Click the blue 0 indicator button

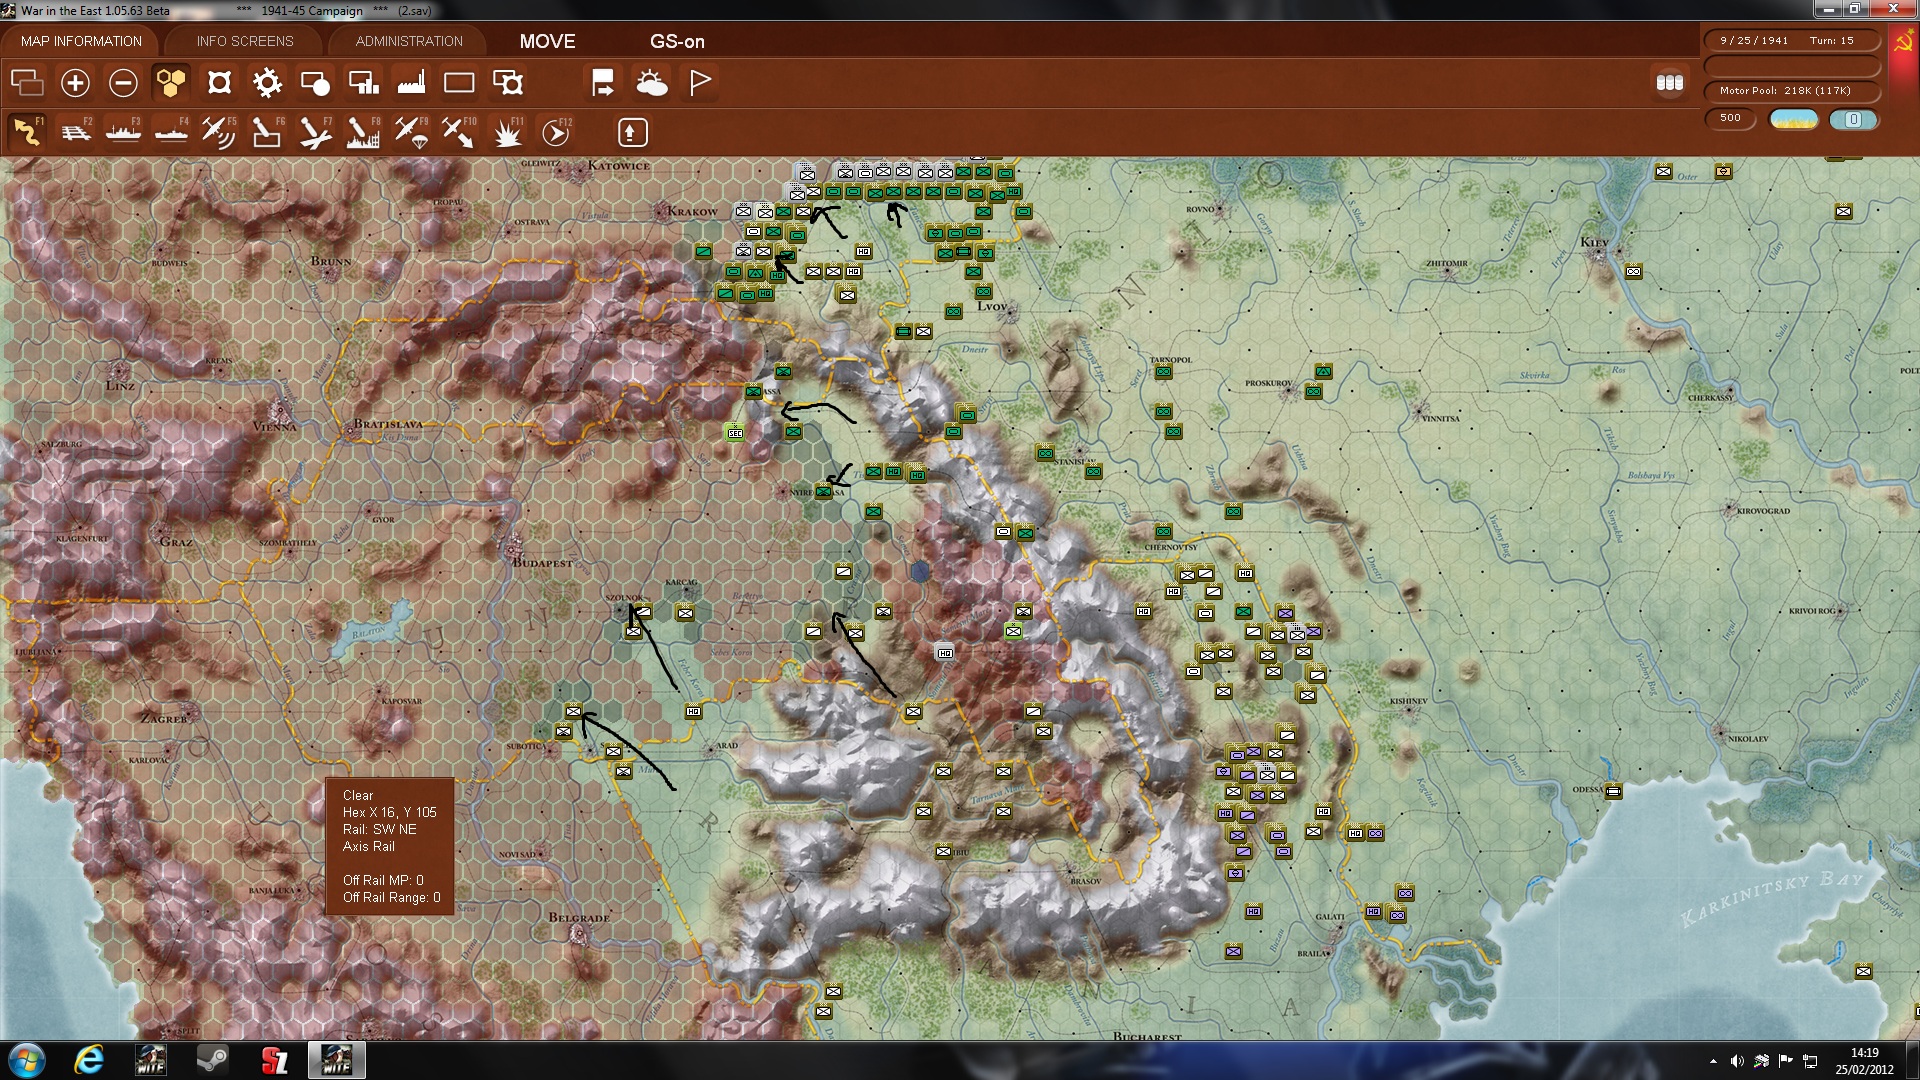click(x=1853, y=119)
